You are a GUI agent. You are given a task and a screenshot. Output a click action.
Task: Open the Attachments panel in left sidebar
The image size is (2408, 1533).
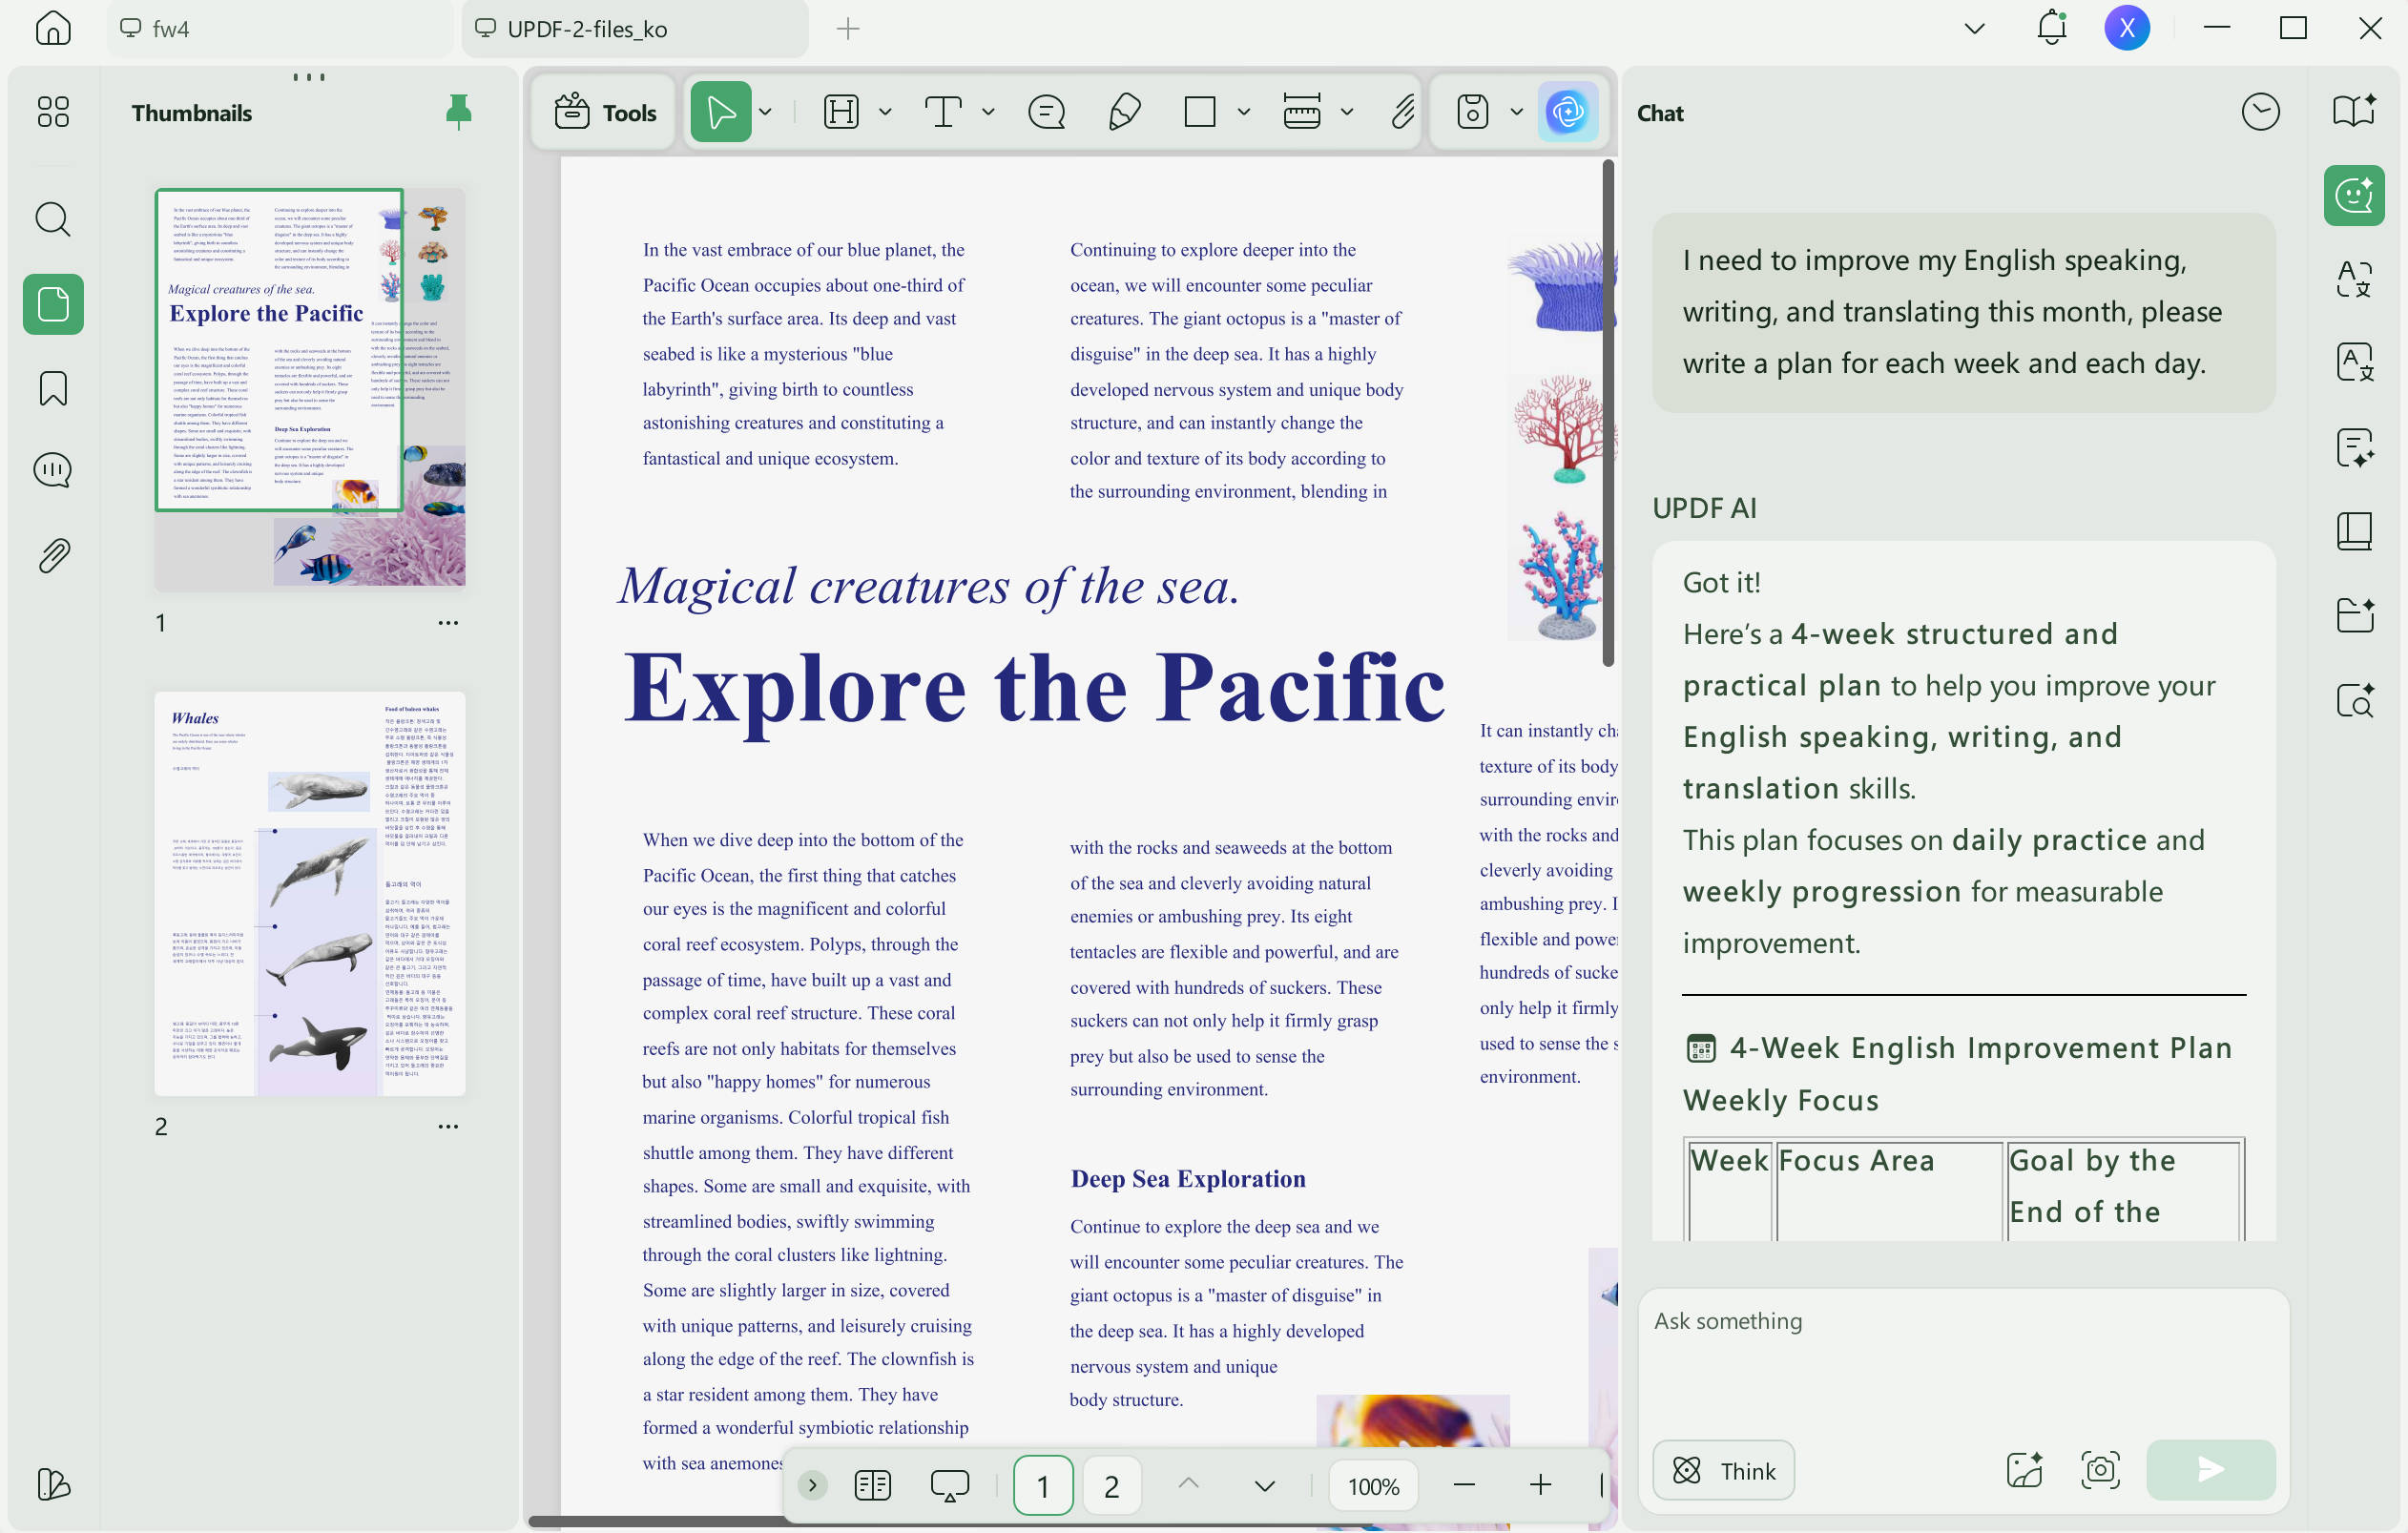tap(53, 556)
